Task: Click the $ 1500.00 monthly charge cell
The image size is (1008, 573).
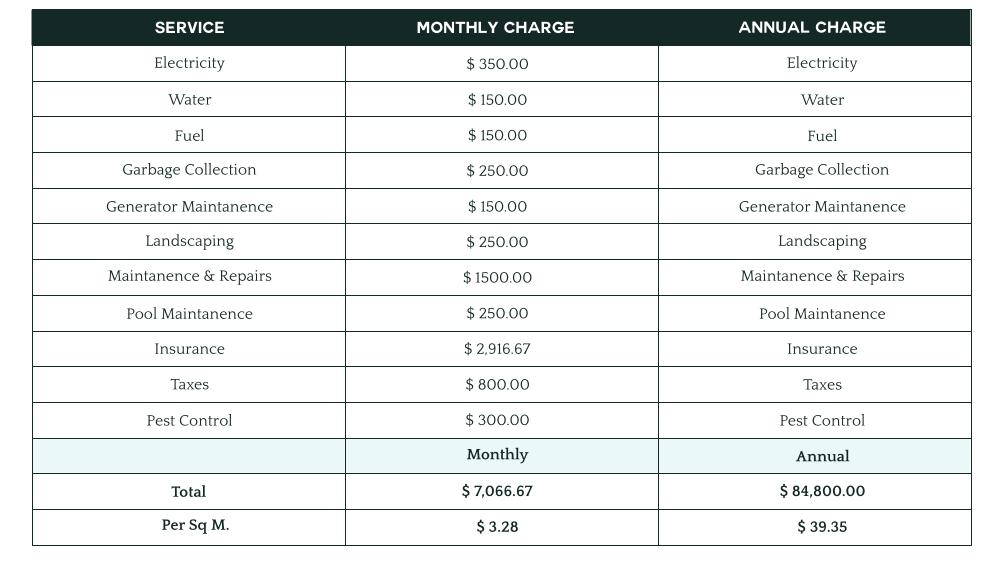Action: [497, 278]
